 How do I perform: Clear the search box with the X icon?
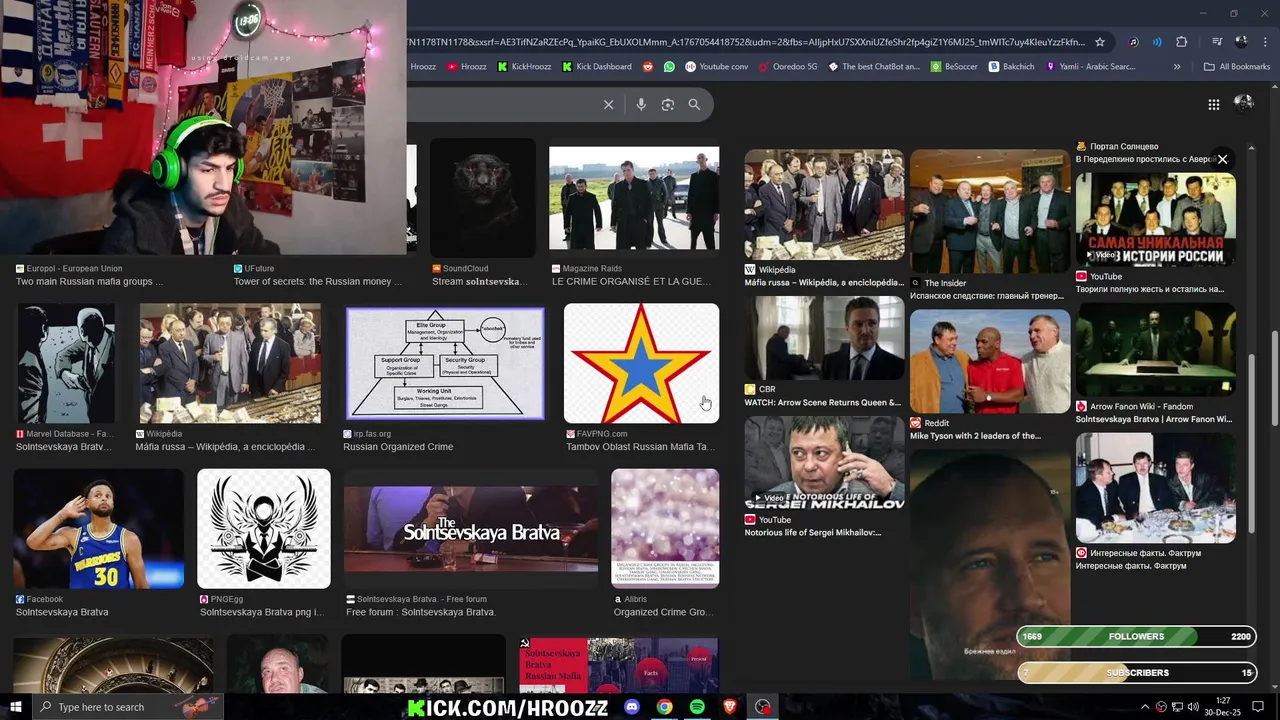click(608, 104)
